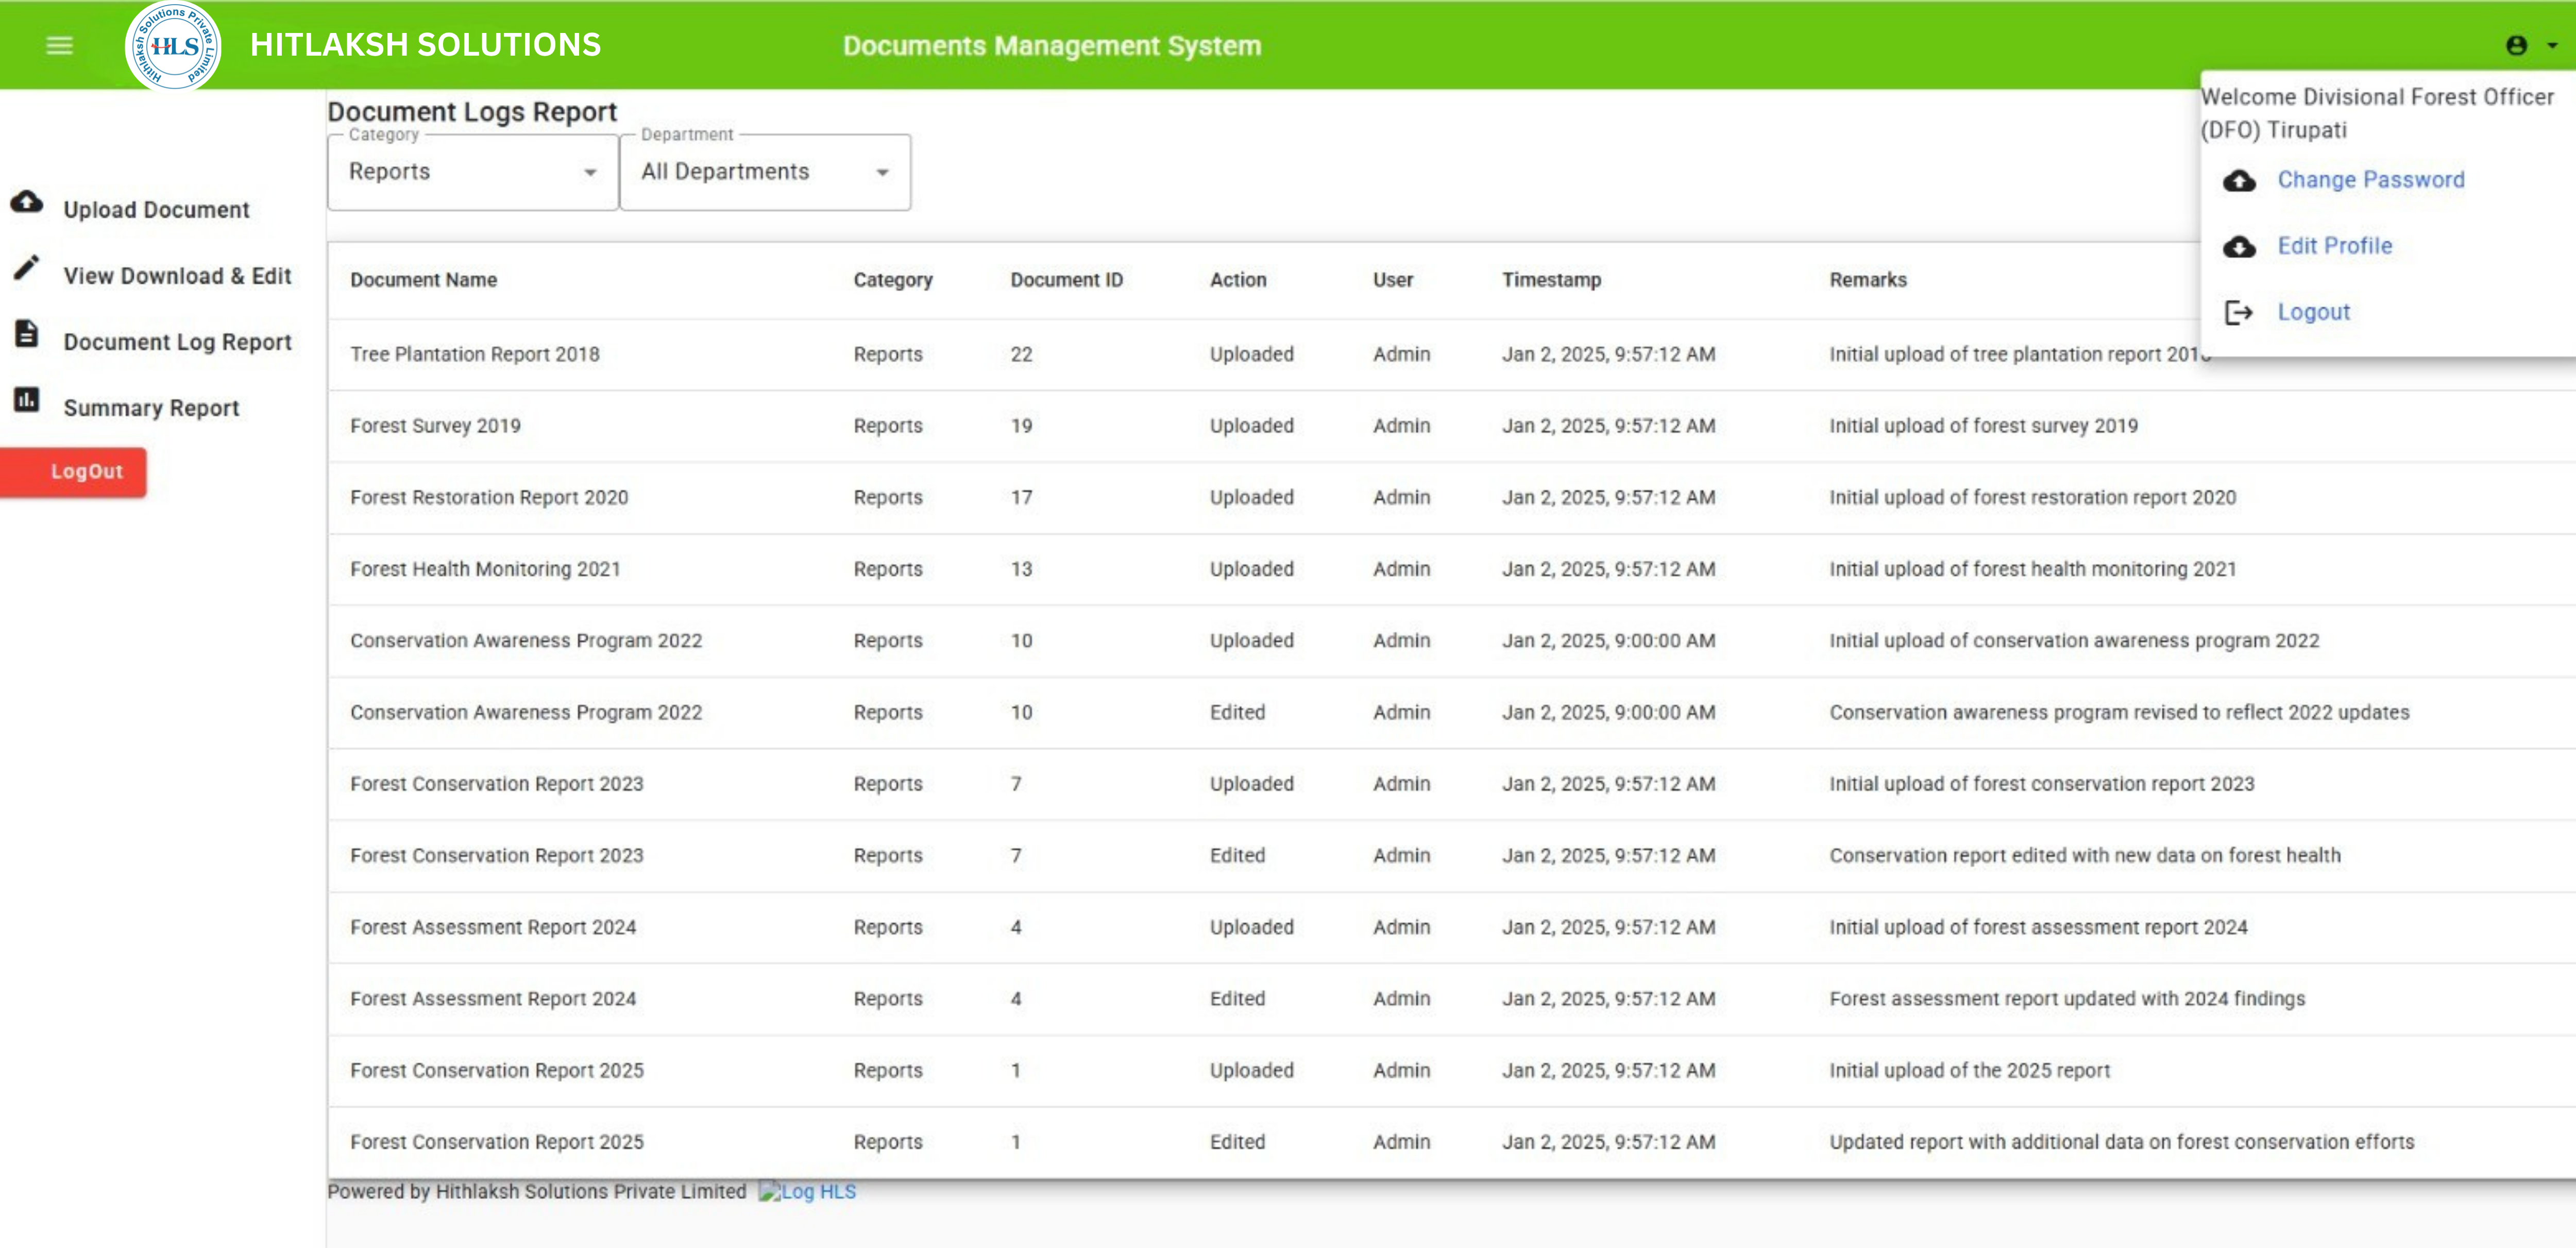Open the hamburger menu icon

click(x=60, y=46)
